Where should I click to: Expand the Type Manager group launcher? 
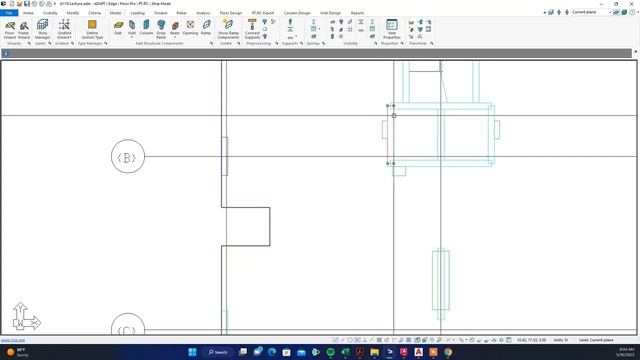[x=106, y=43]
